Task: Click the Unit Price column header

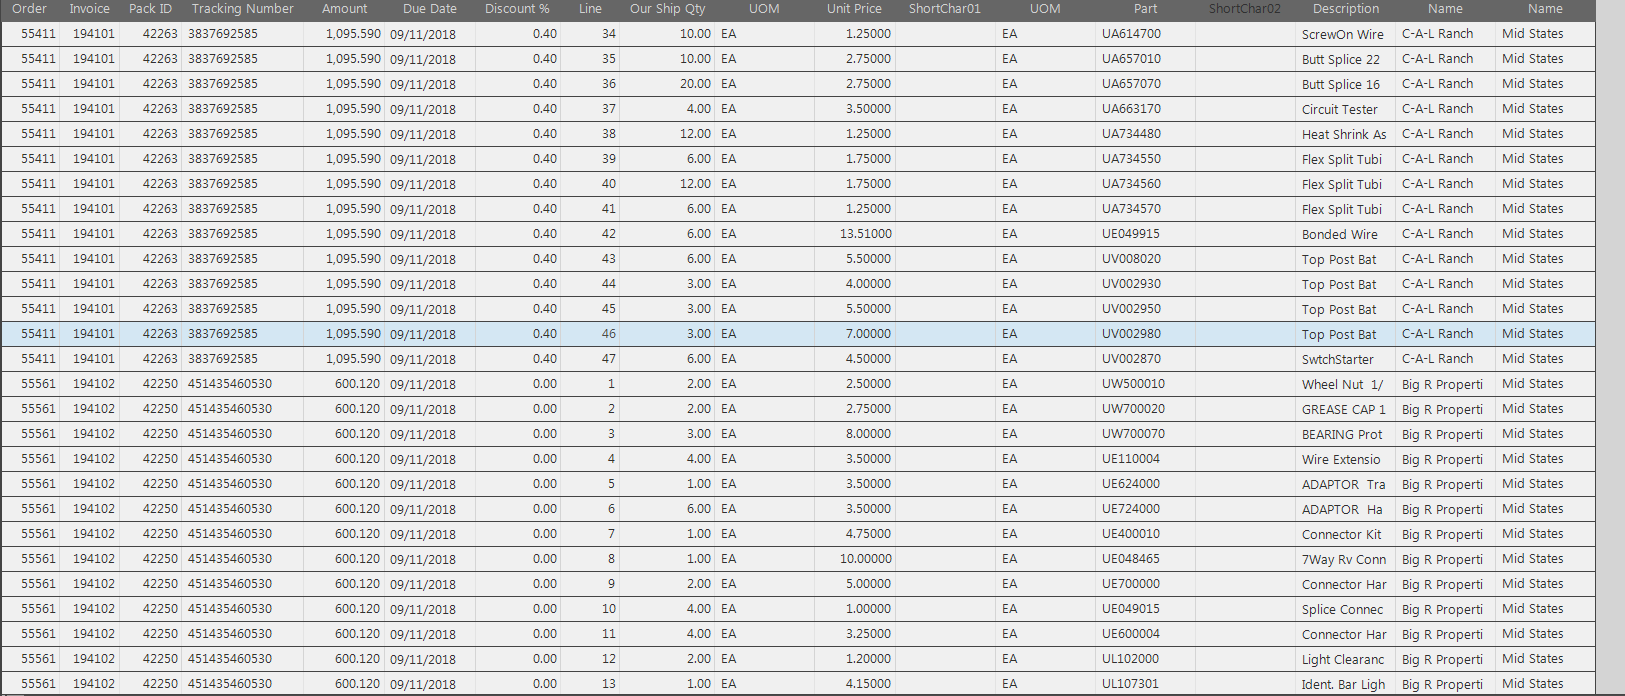Action: point(854,9)
